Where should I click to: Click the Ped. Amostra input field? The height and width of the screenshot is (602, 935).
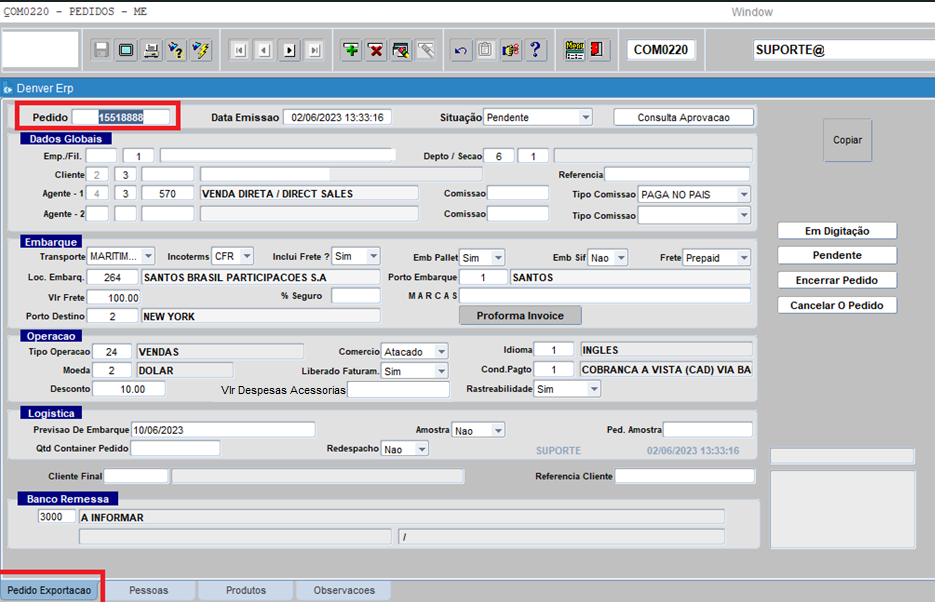coord(708,430)
